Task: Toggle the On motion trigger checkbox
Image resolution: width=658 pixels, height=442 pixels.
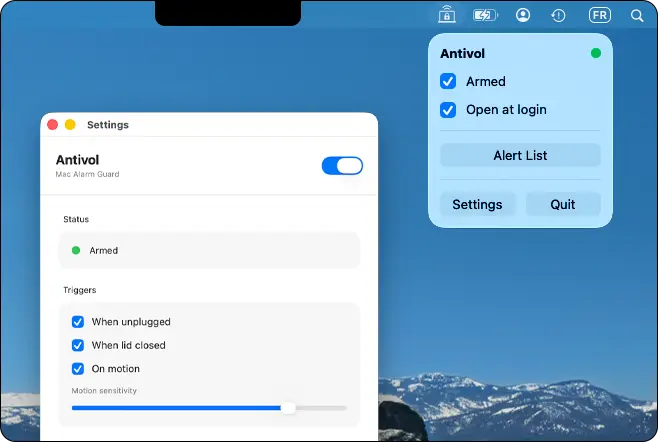Action: [78, 369]
